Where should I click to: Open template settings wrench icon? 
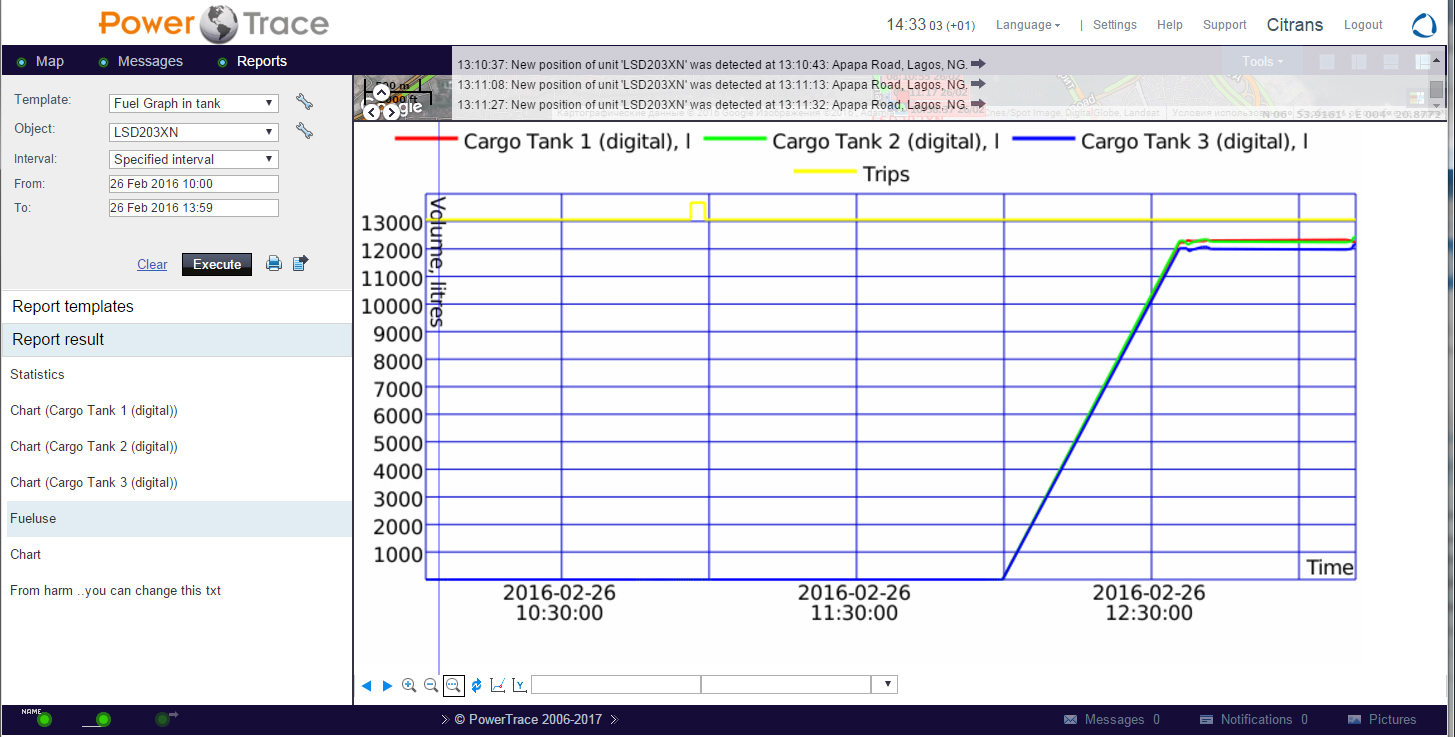tap(304, 102)
